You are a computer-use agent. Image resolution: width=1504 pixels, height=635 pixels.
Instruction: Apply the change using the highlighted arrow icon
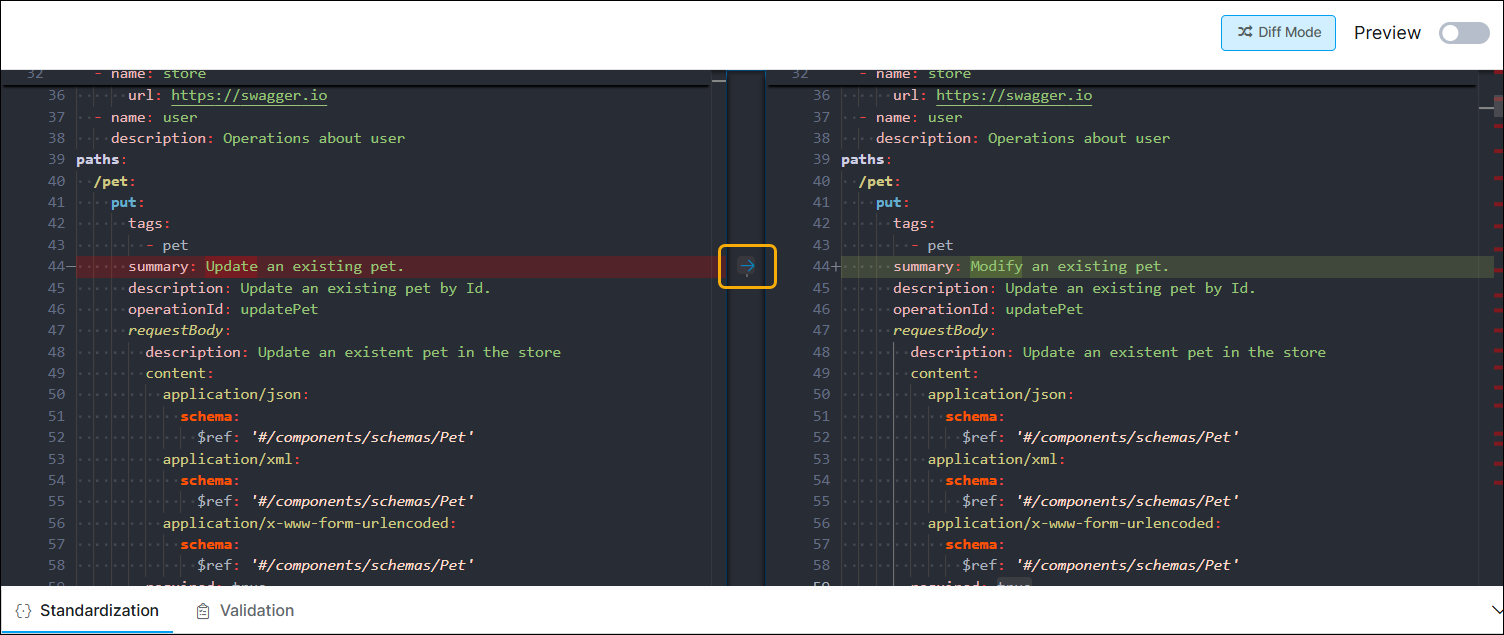[x=747, y=266]
